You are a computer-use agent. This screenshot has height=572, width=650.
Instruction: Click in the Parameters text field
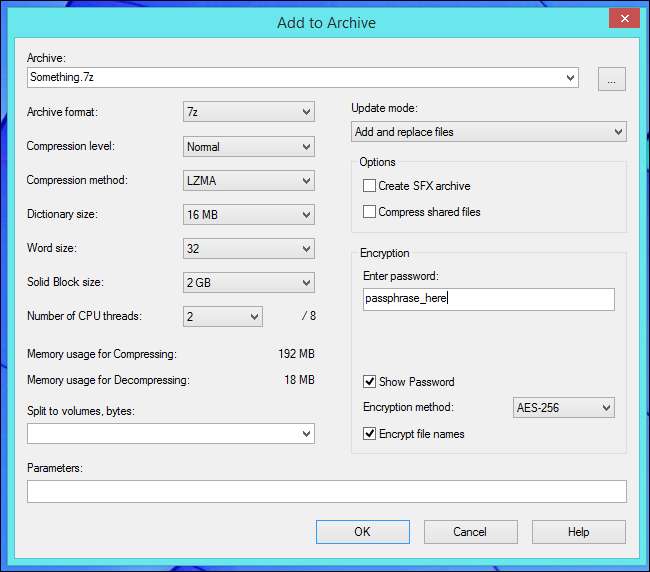point(326,491)
